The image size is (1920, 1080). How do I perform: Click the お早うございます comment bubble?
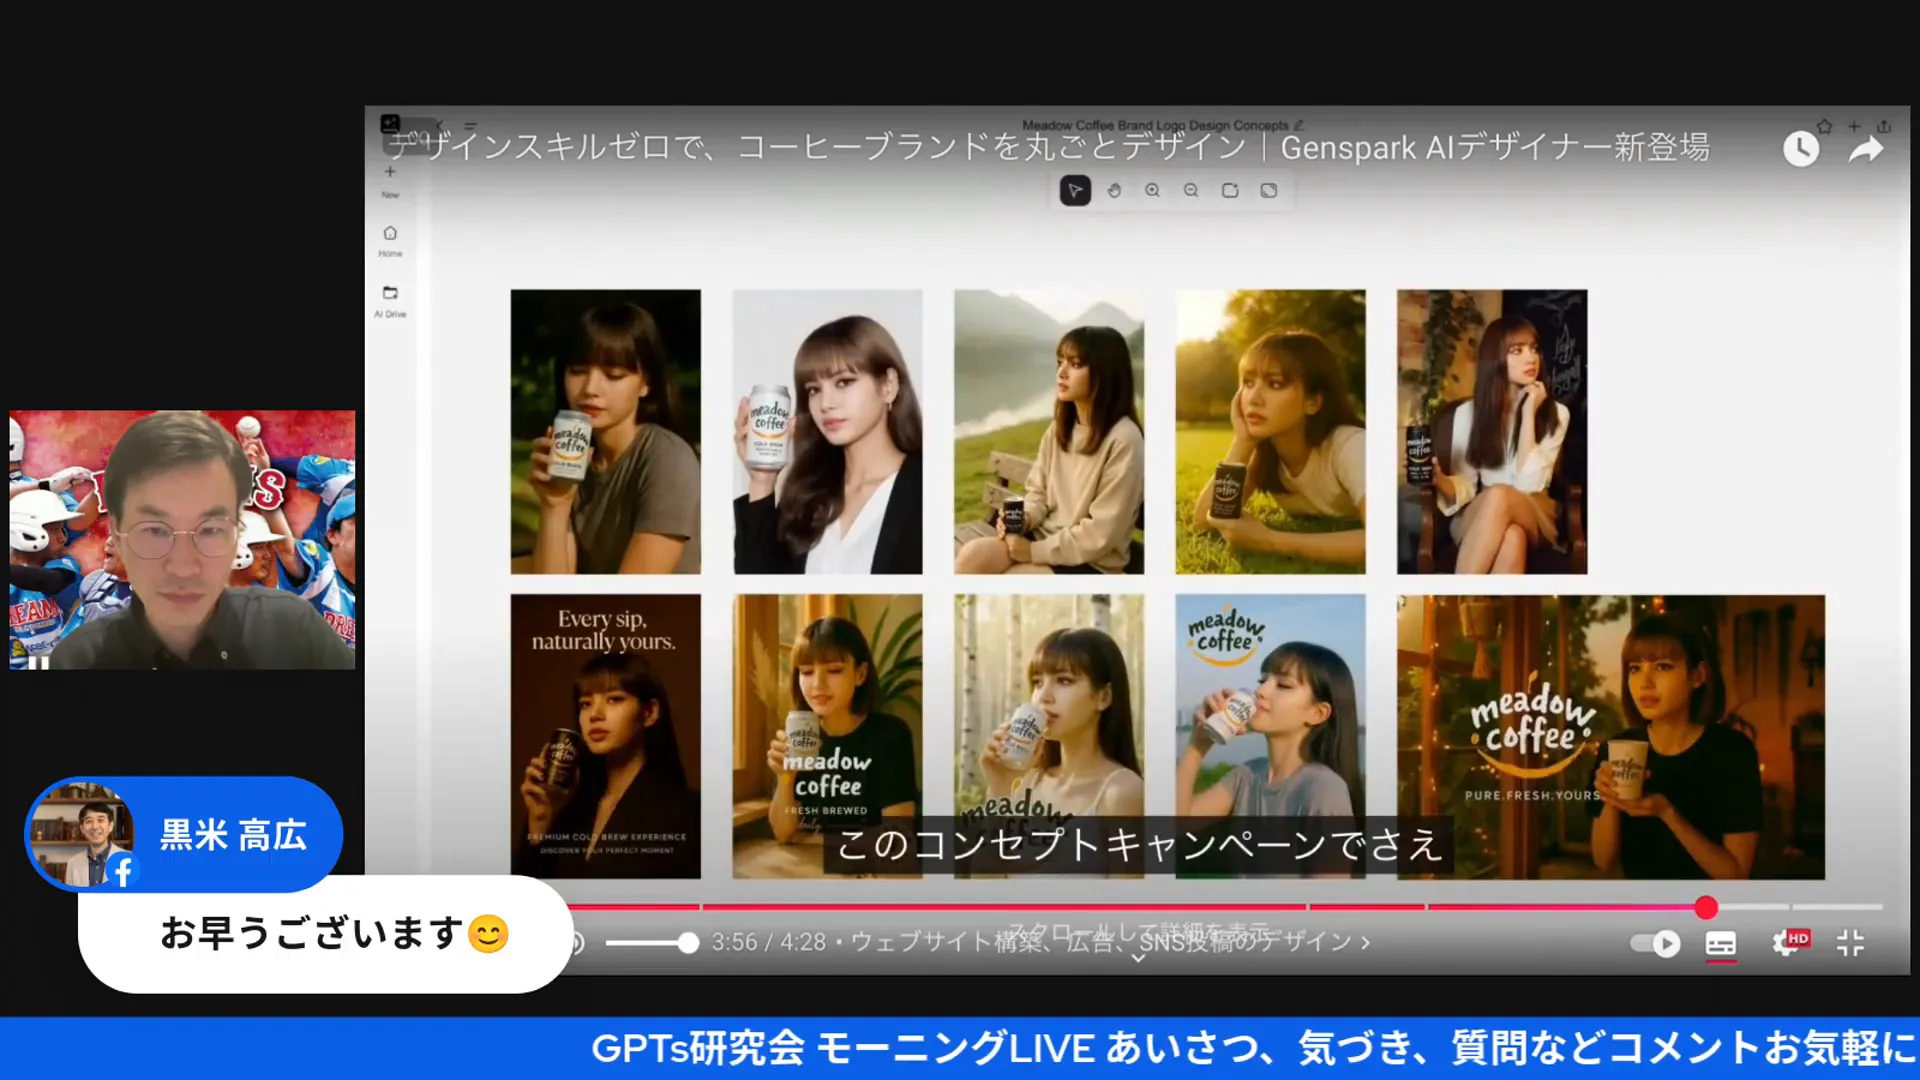coord(325,934)
